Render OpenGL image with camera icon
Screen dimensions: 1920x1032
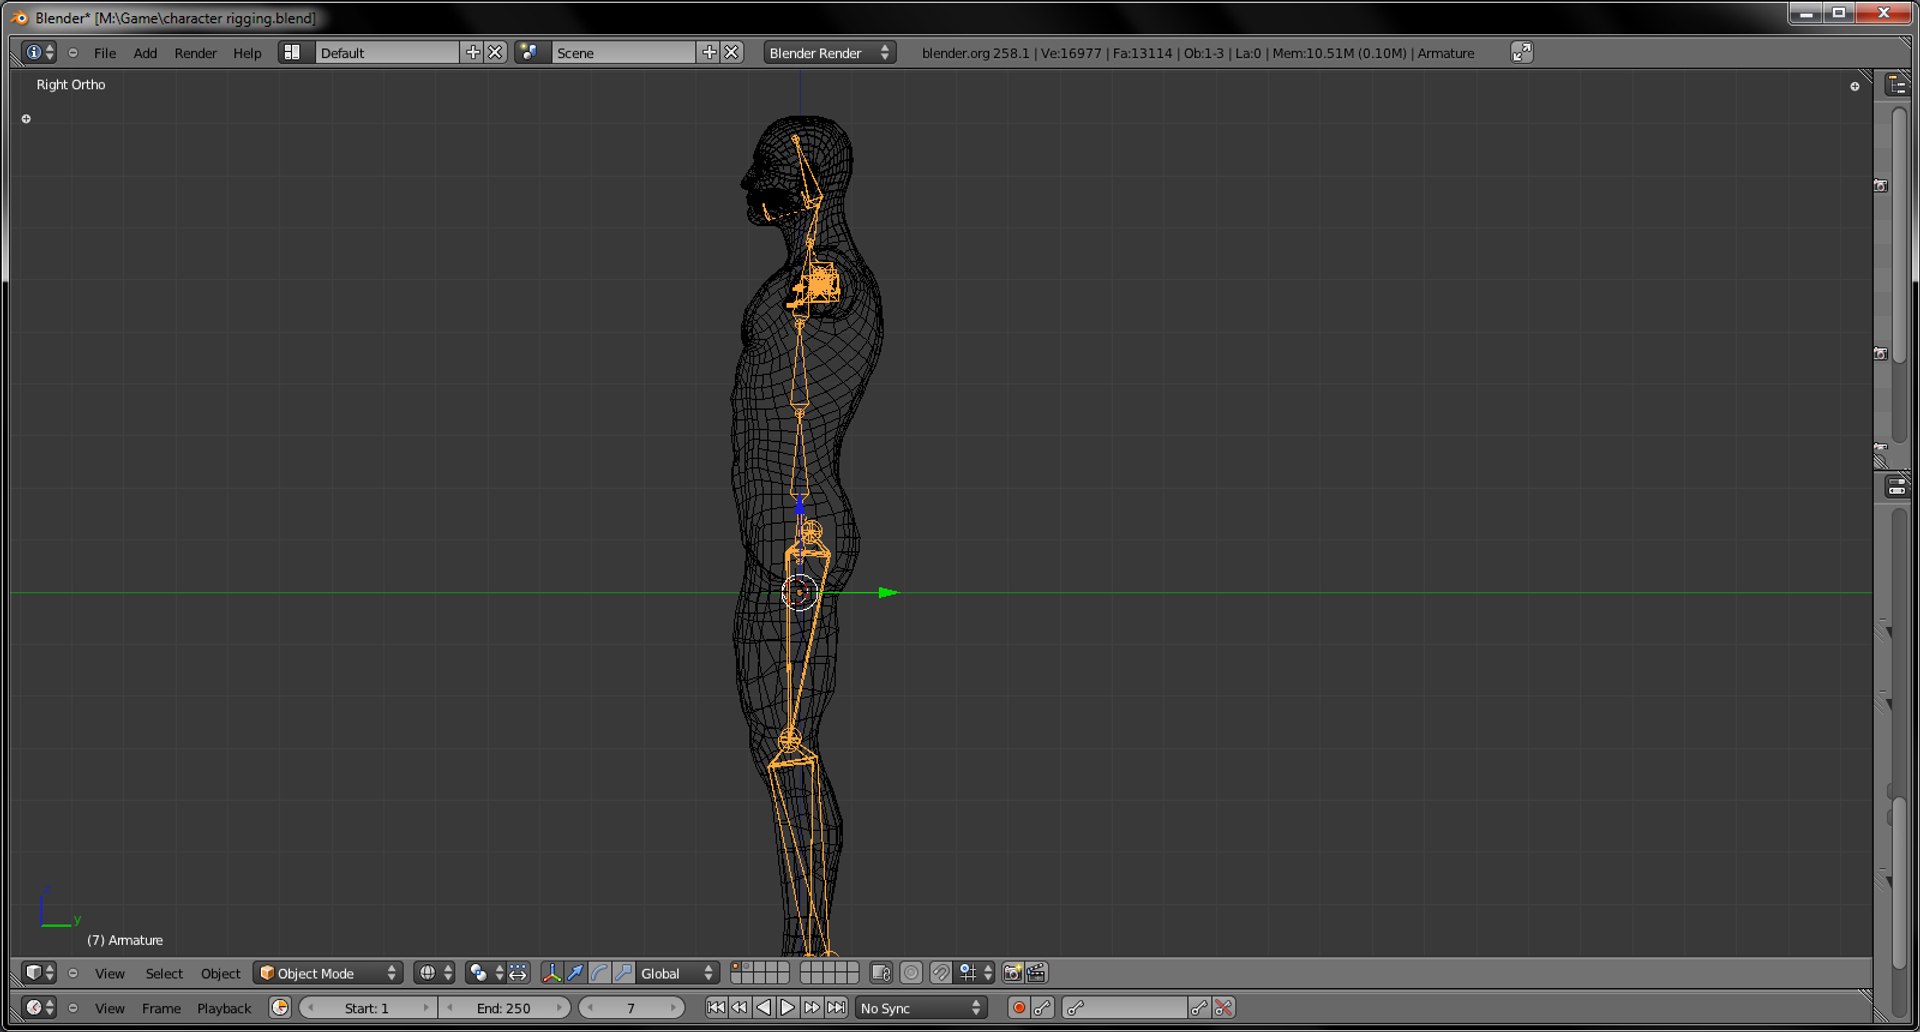click(1012, 972)
